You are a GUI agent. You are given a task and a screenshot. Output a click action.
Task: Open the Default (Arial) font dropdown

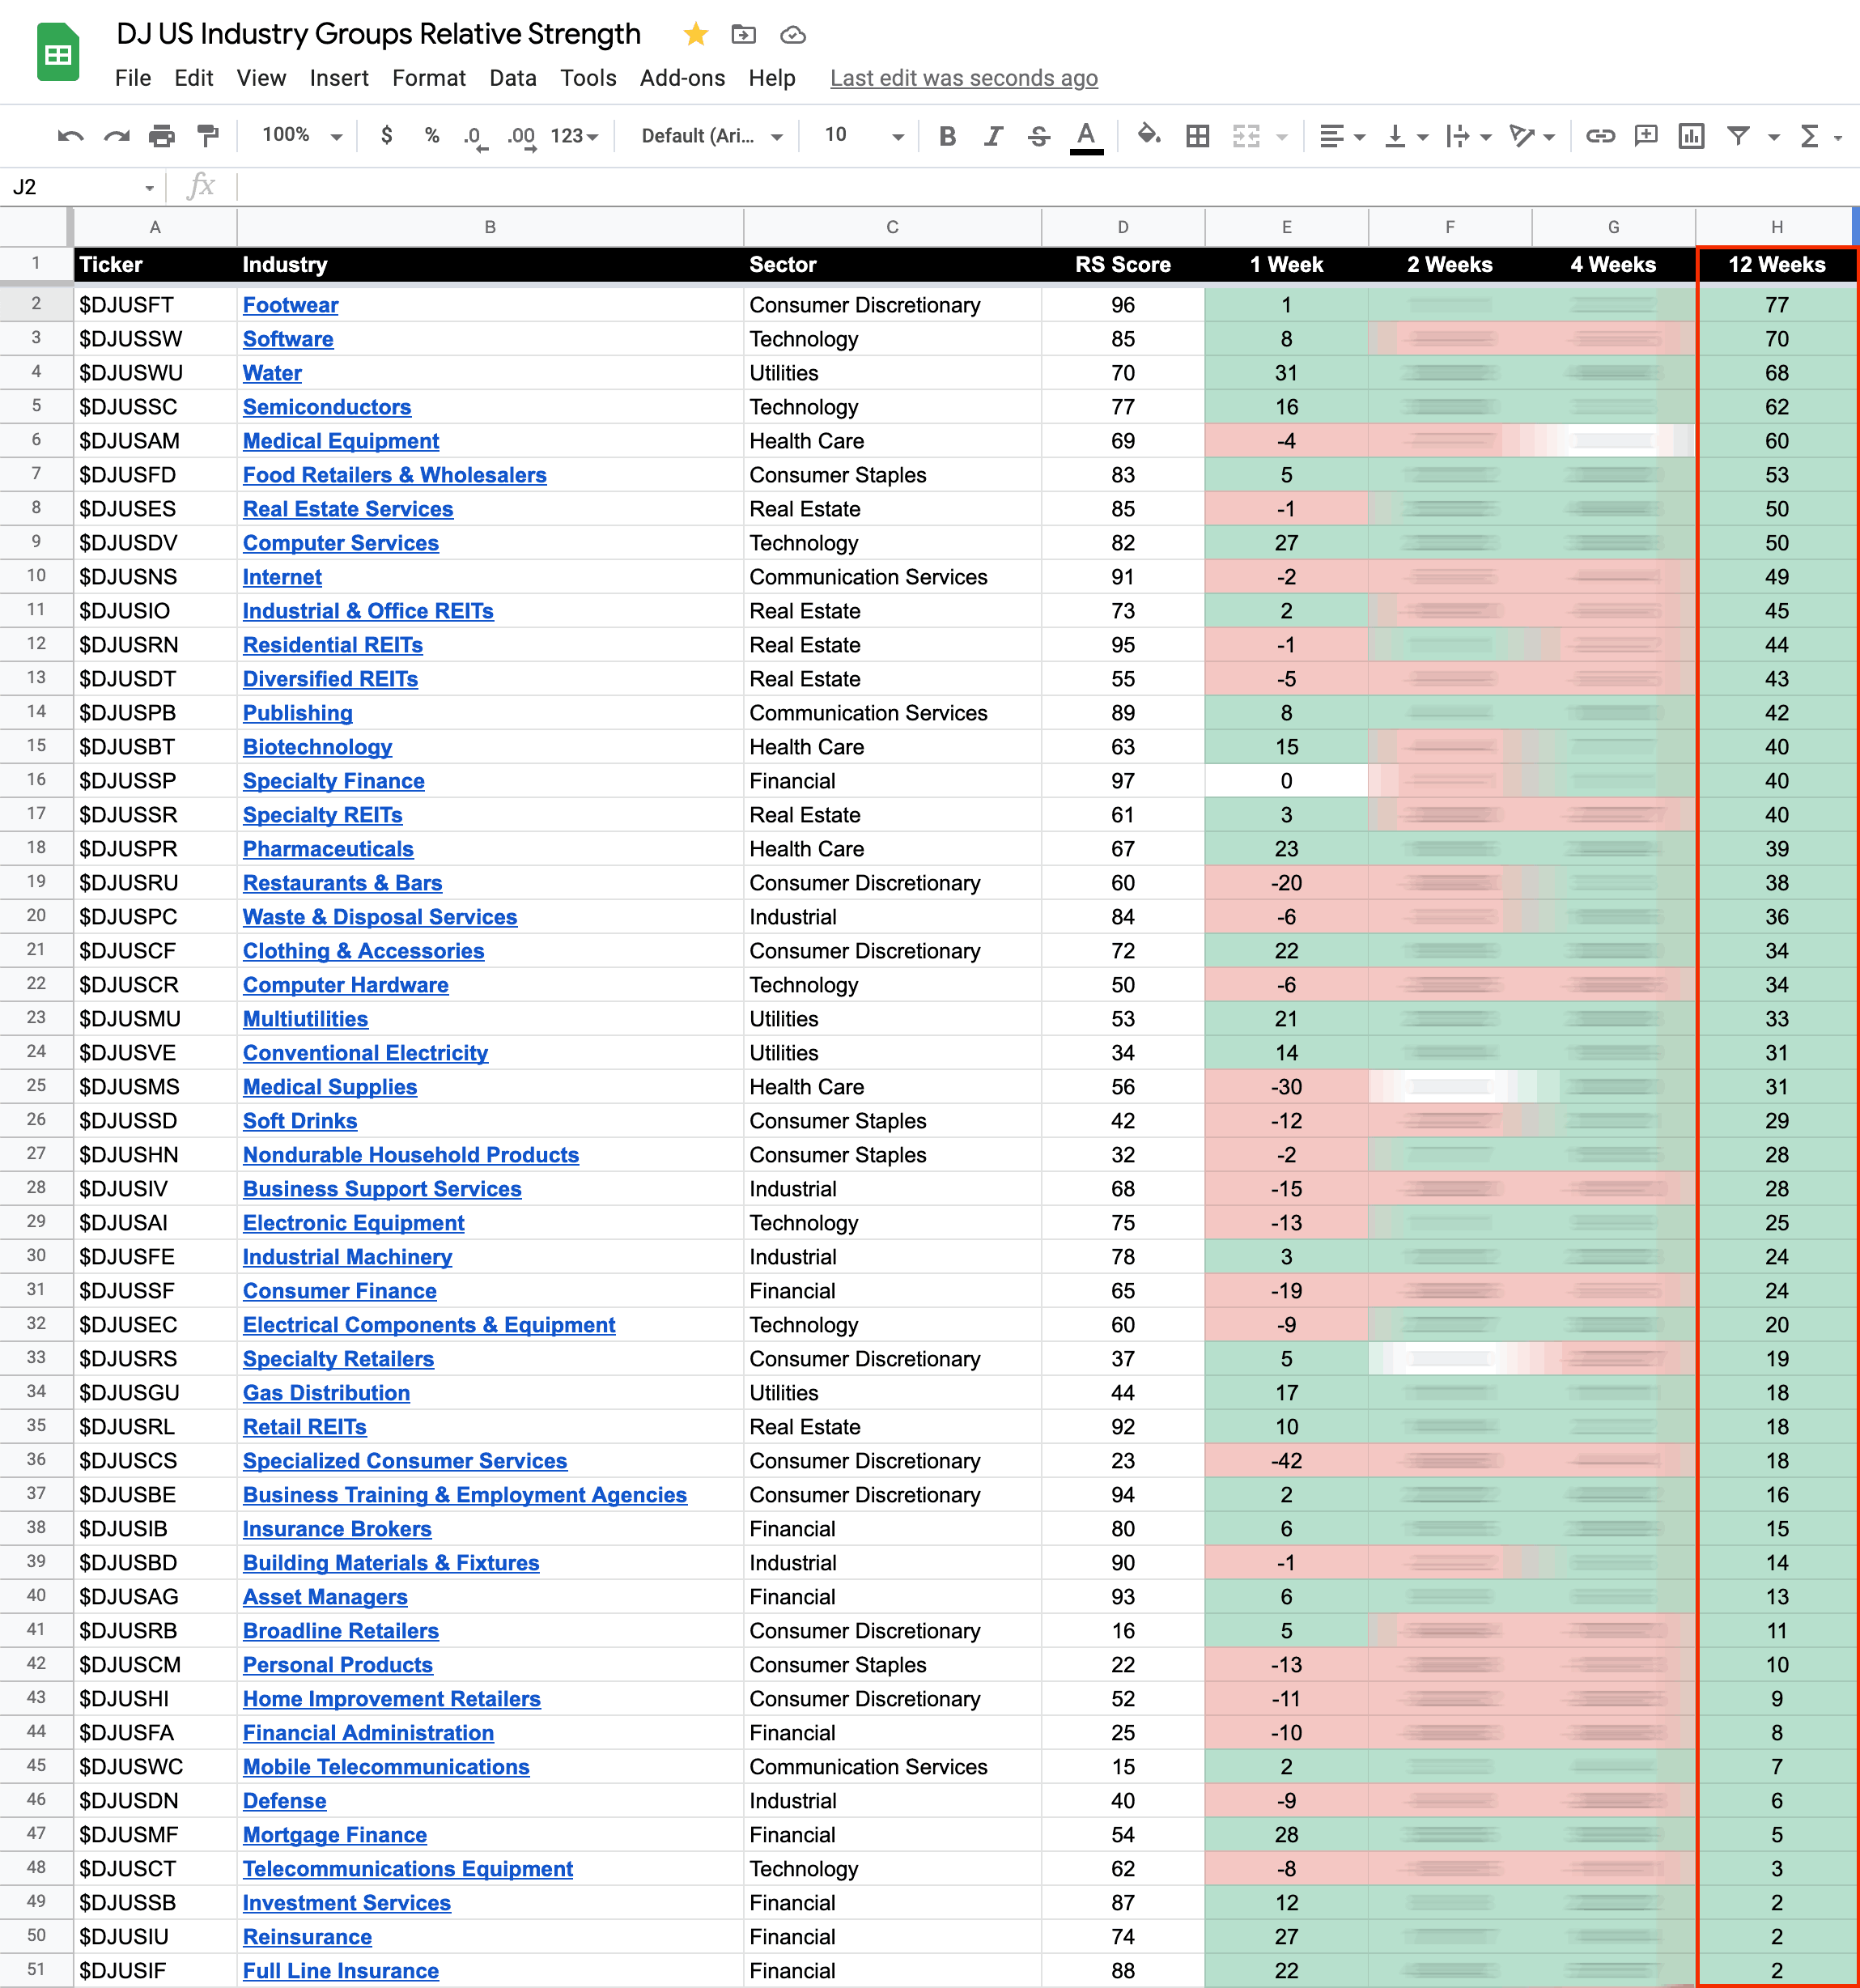(x=712, y=136)
